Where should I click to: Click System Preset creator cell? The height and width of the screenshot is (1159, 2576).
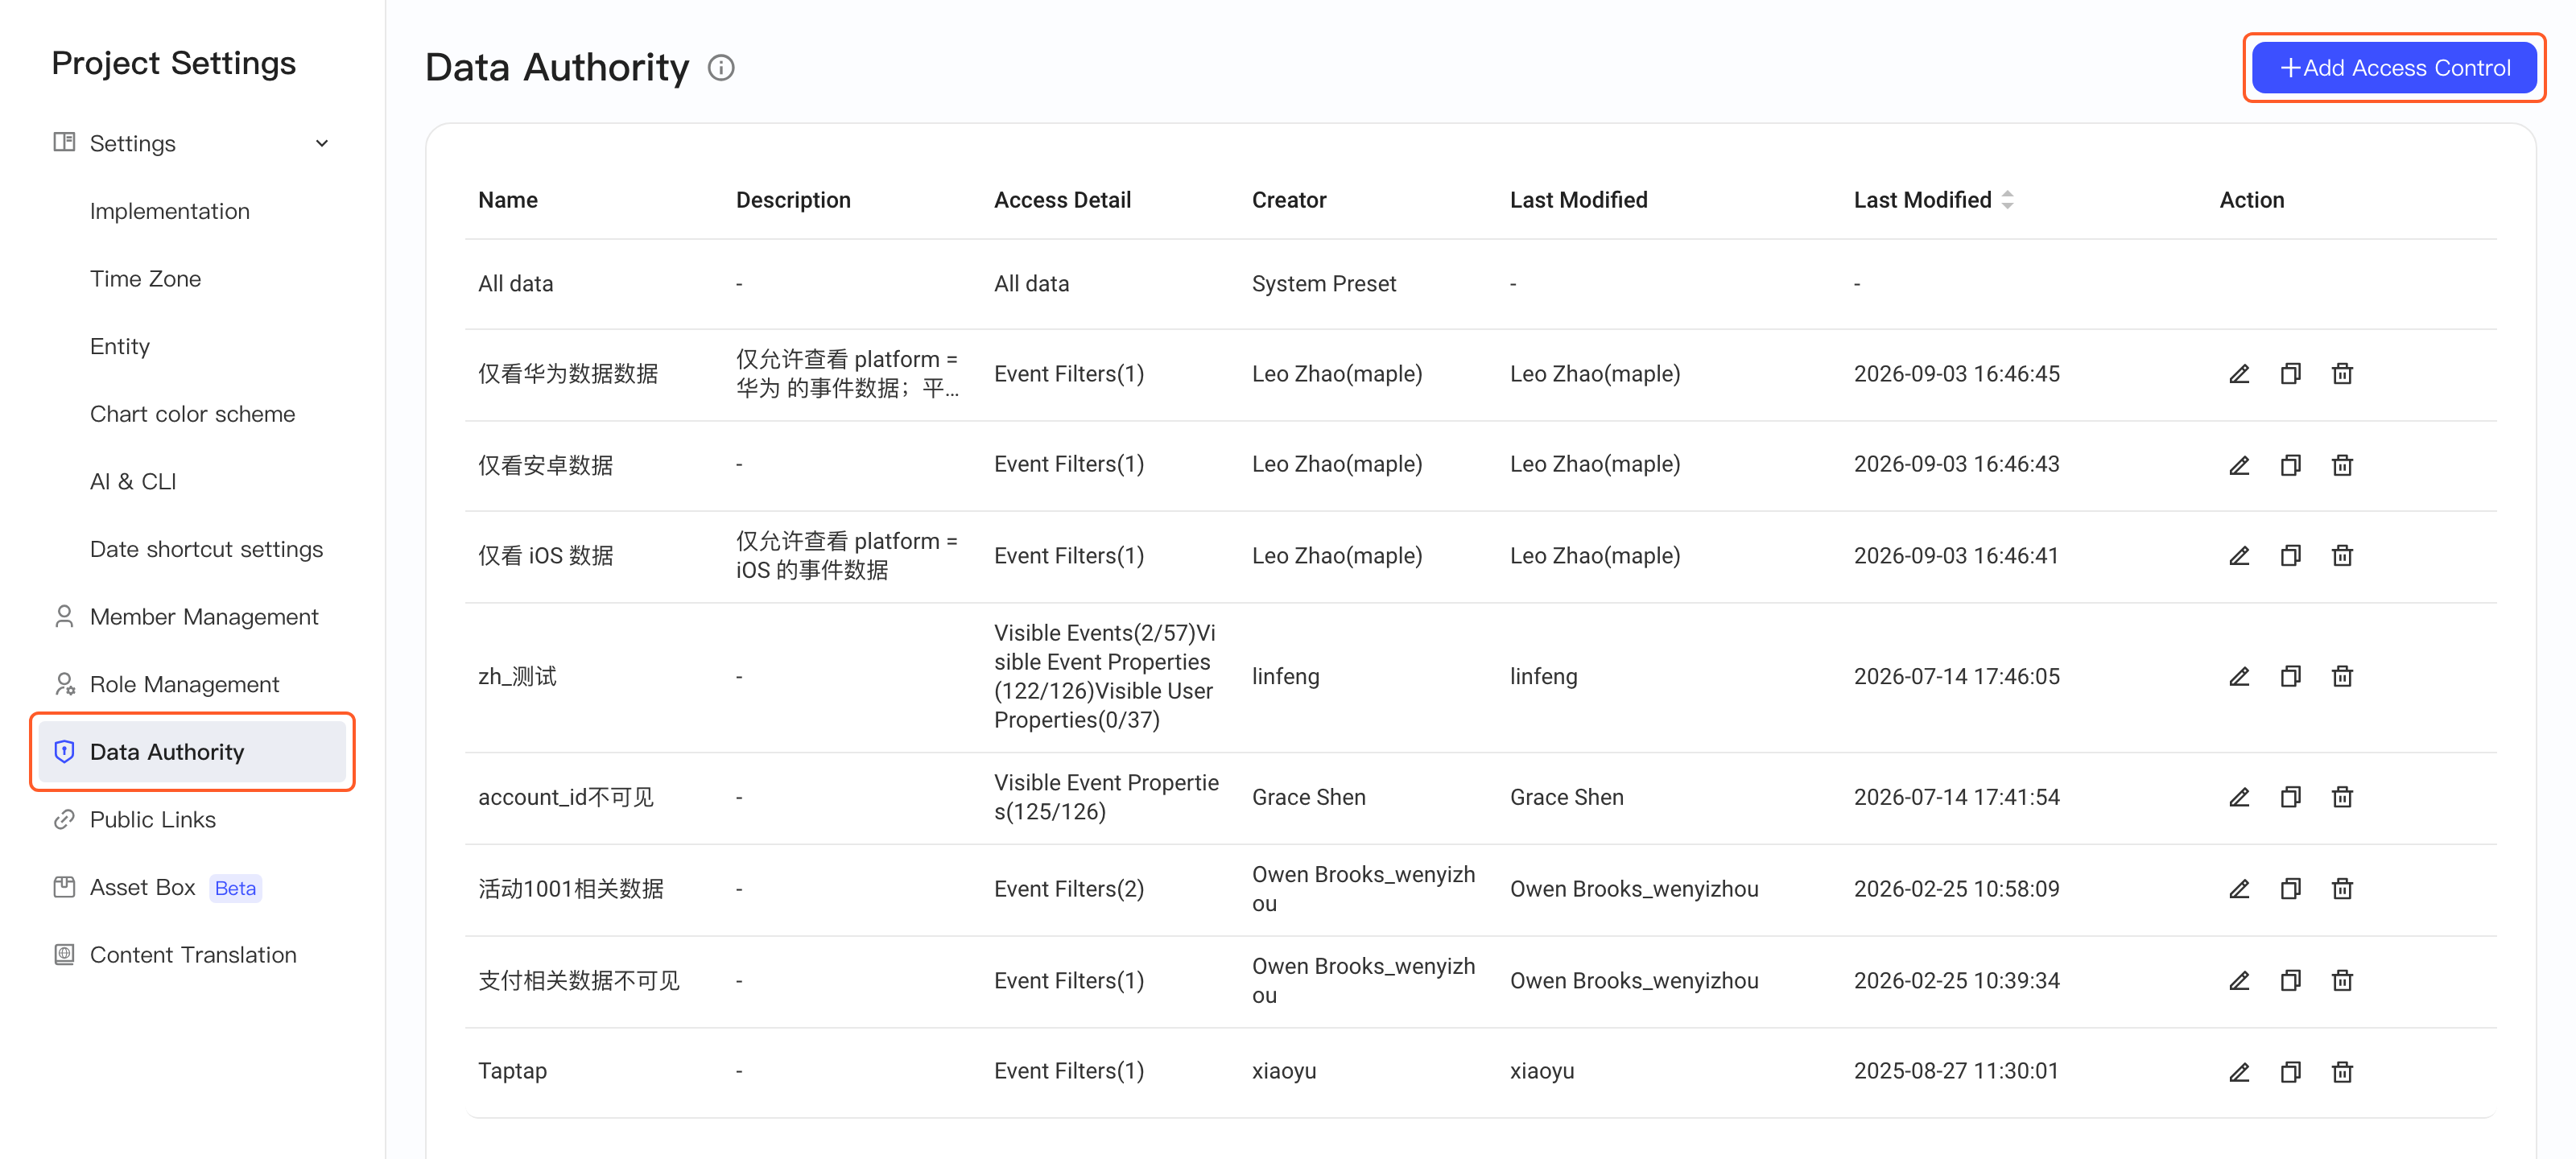tap(1324, 284)
